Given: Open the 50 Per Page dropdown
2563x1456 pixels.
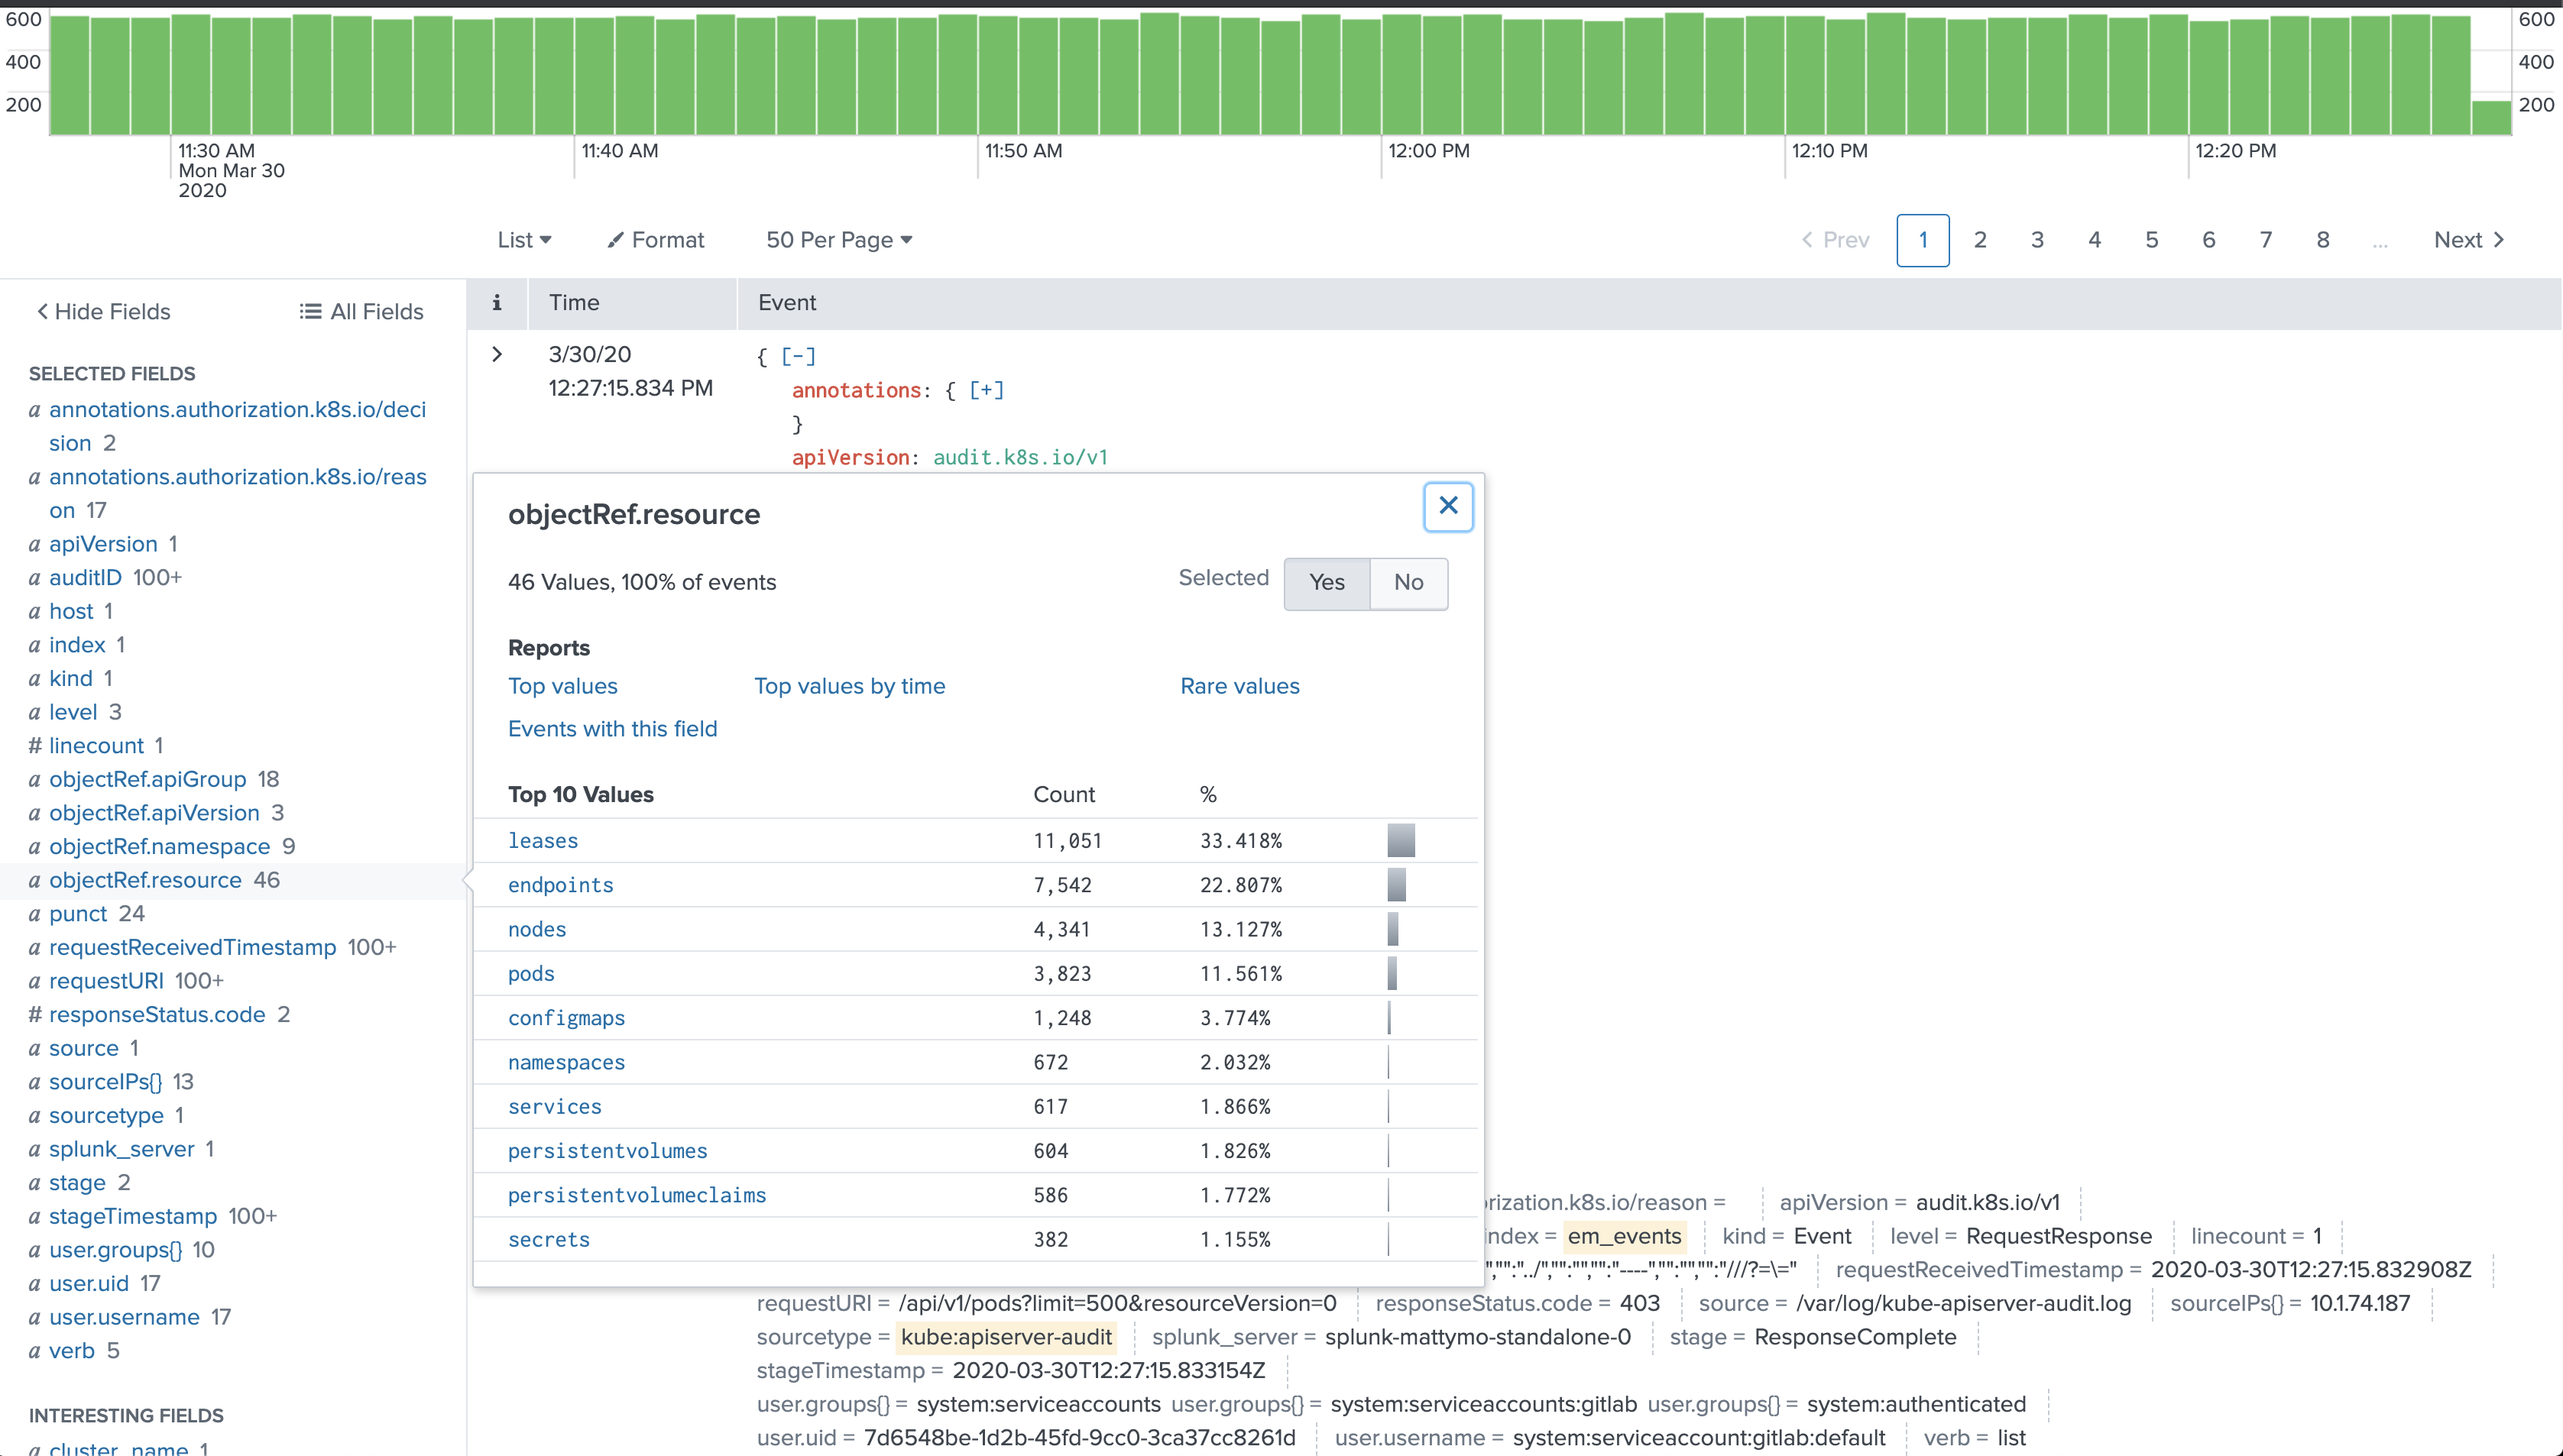Looking at the screenshot, I should [x=839, y=240].
